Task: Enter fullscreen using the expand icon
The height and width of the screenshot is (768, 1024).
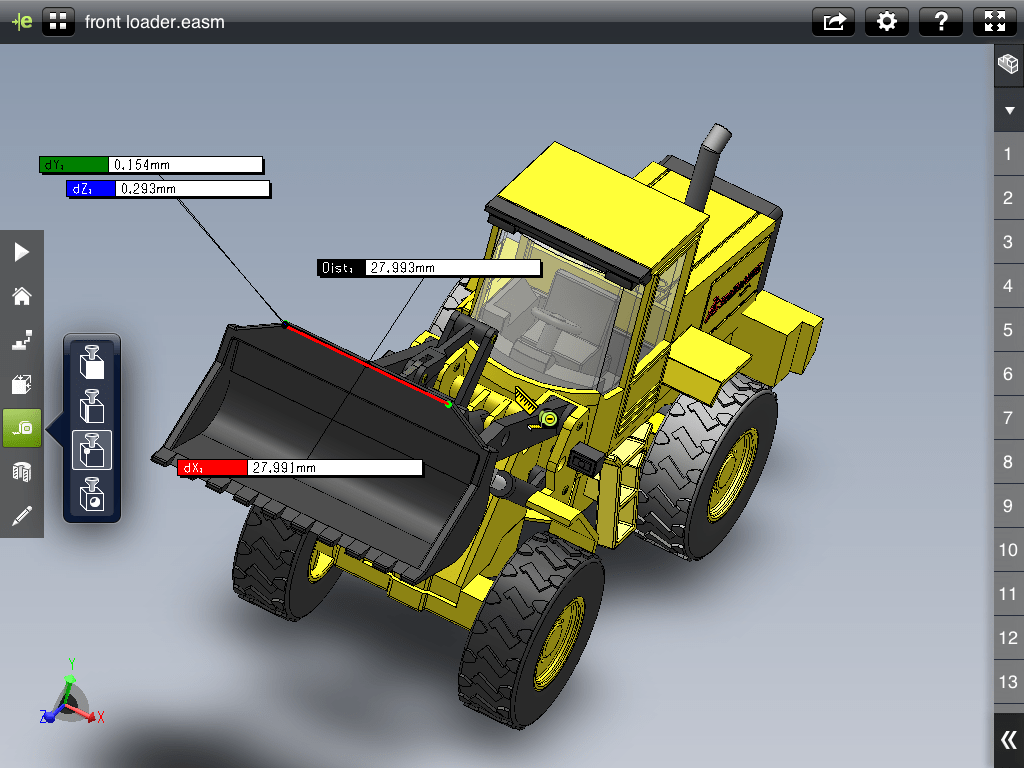Action: (x=994, y=21)
